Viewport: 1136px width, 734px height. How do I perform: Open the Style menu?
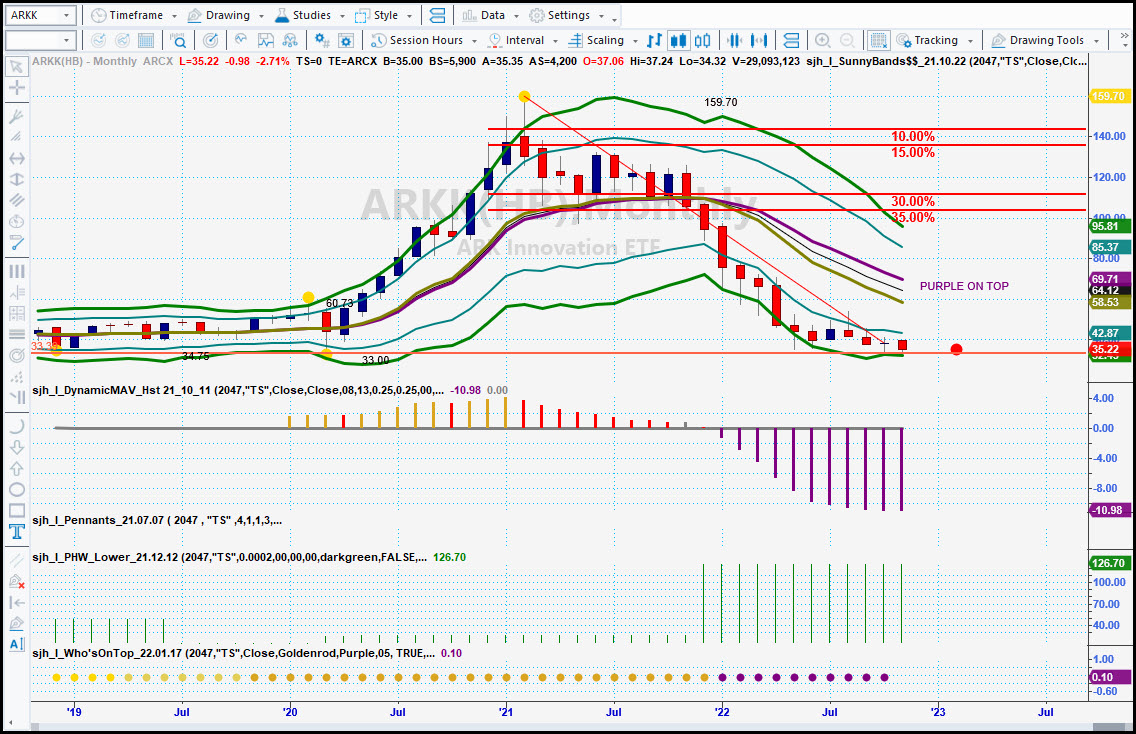tap(377, 15)
